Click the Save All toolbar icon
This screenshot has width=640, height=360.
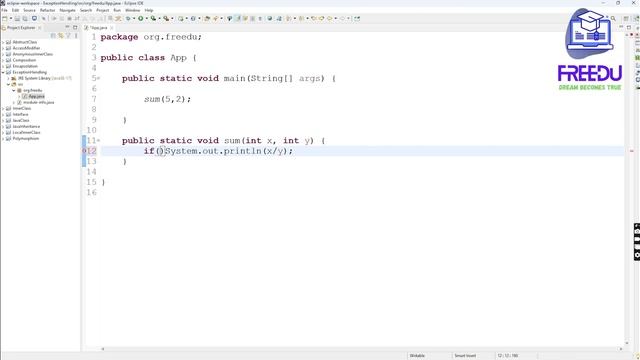[25, 18]
